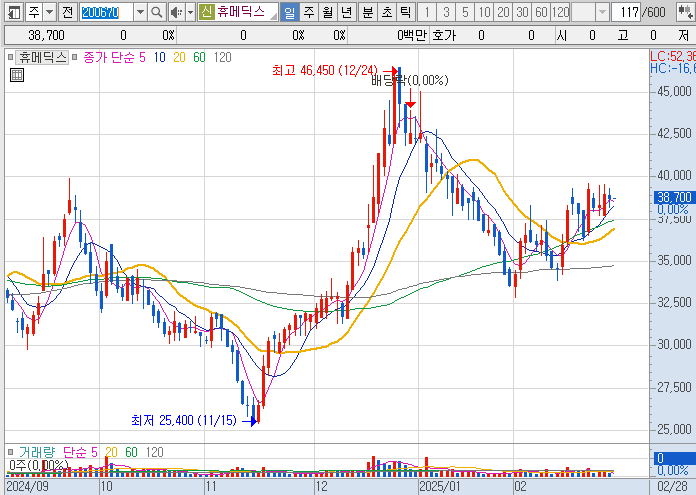Click gray 120 moving average label in price chart

[222, 57]
